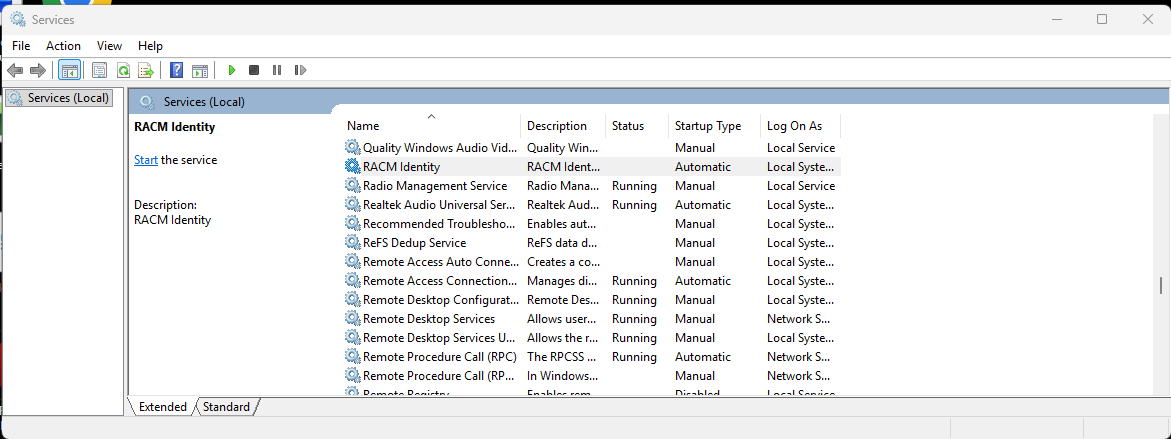
Task: Click gear icon beside RACM Identity
Action: click(x=352, y=166)
